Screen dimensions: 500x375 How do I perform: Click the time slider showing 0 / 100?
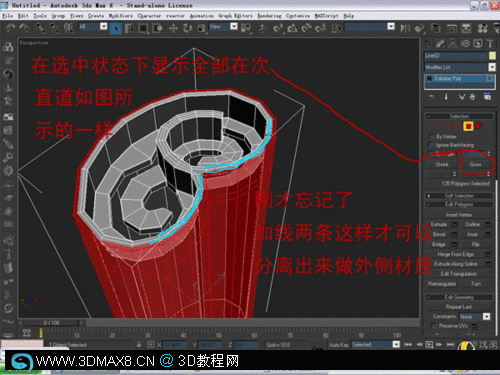(x=52, y=323)
